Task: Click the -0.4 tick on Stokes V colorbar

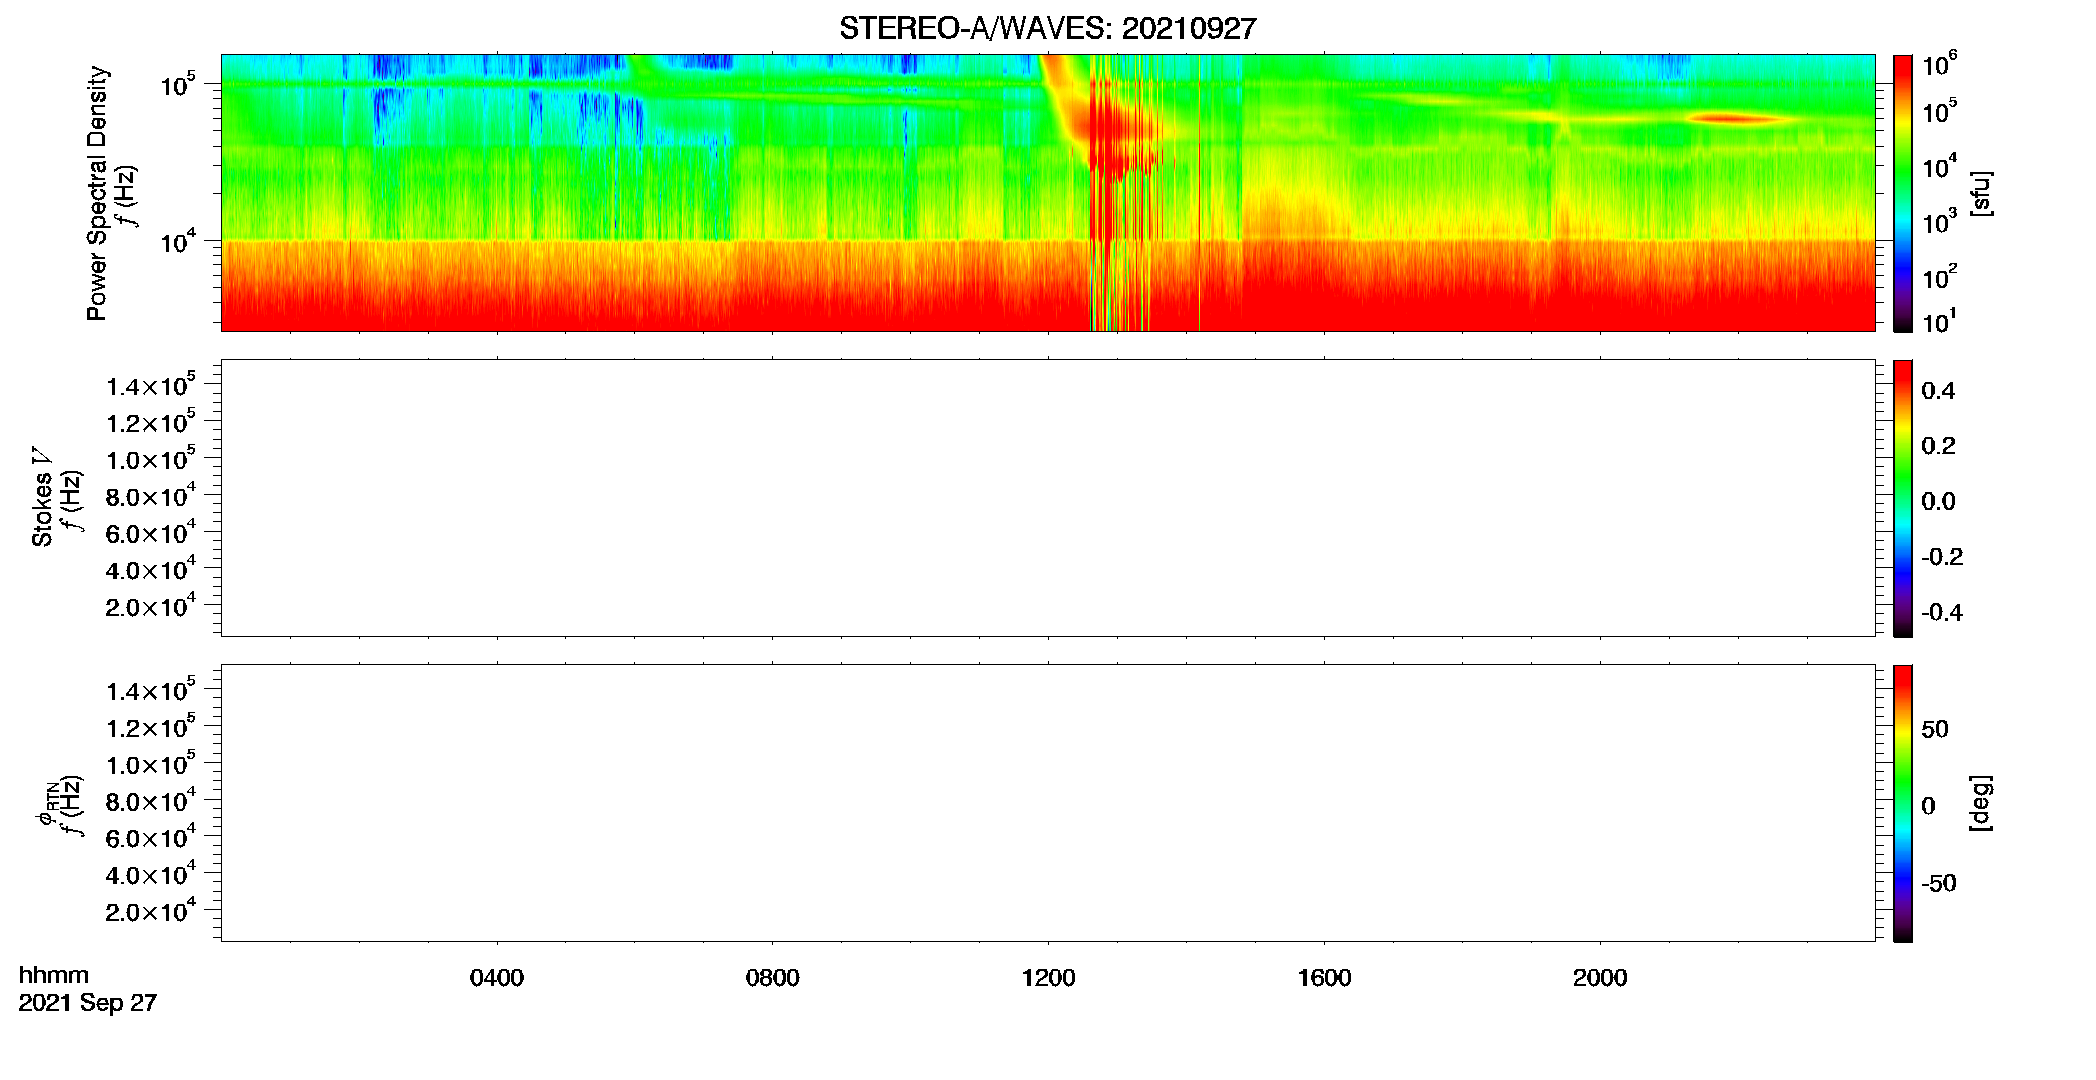Action: (1942, 612)
